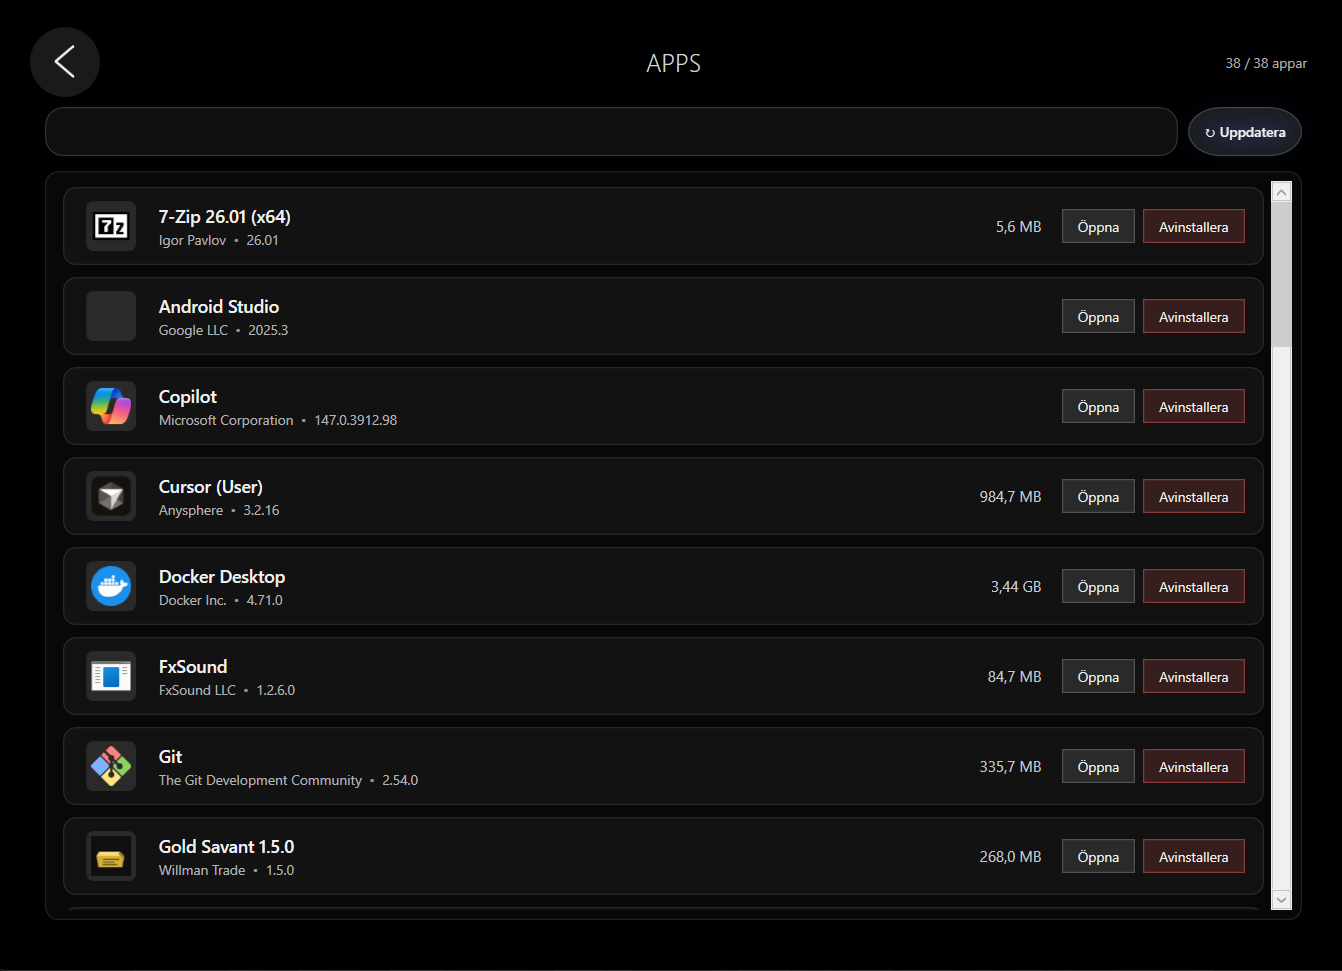This screenshot has width=1342, height=971.
Task: Click the 84,7 MB size value
Action: click(1014, 677)
